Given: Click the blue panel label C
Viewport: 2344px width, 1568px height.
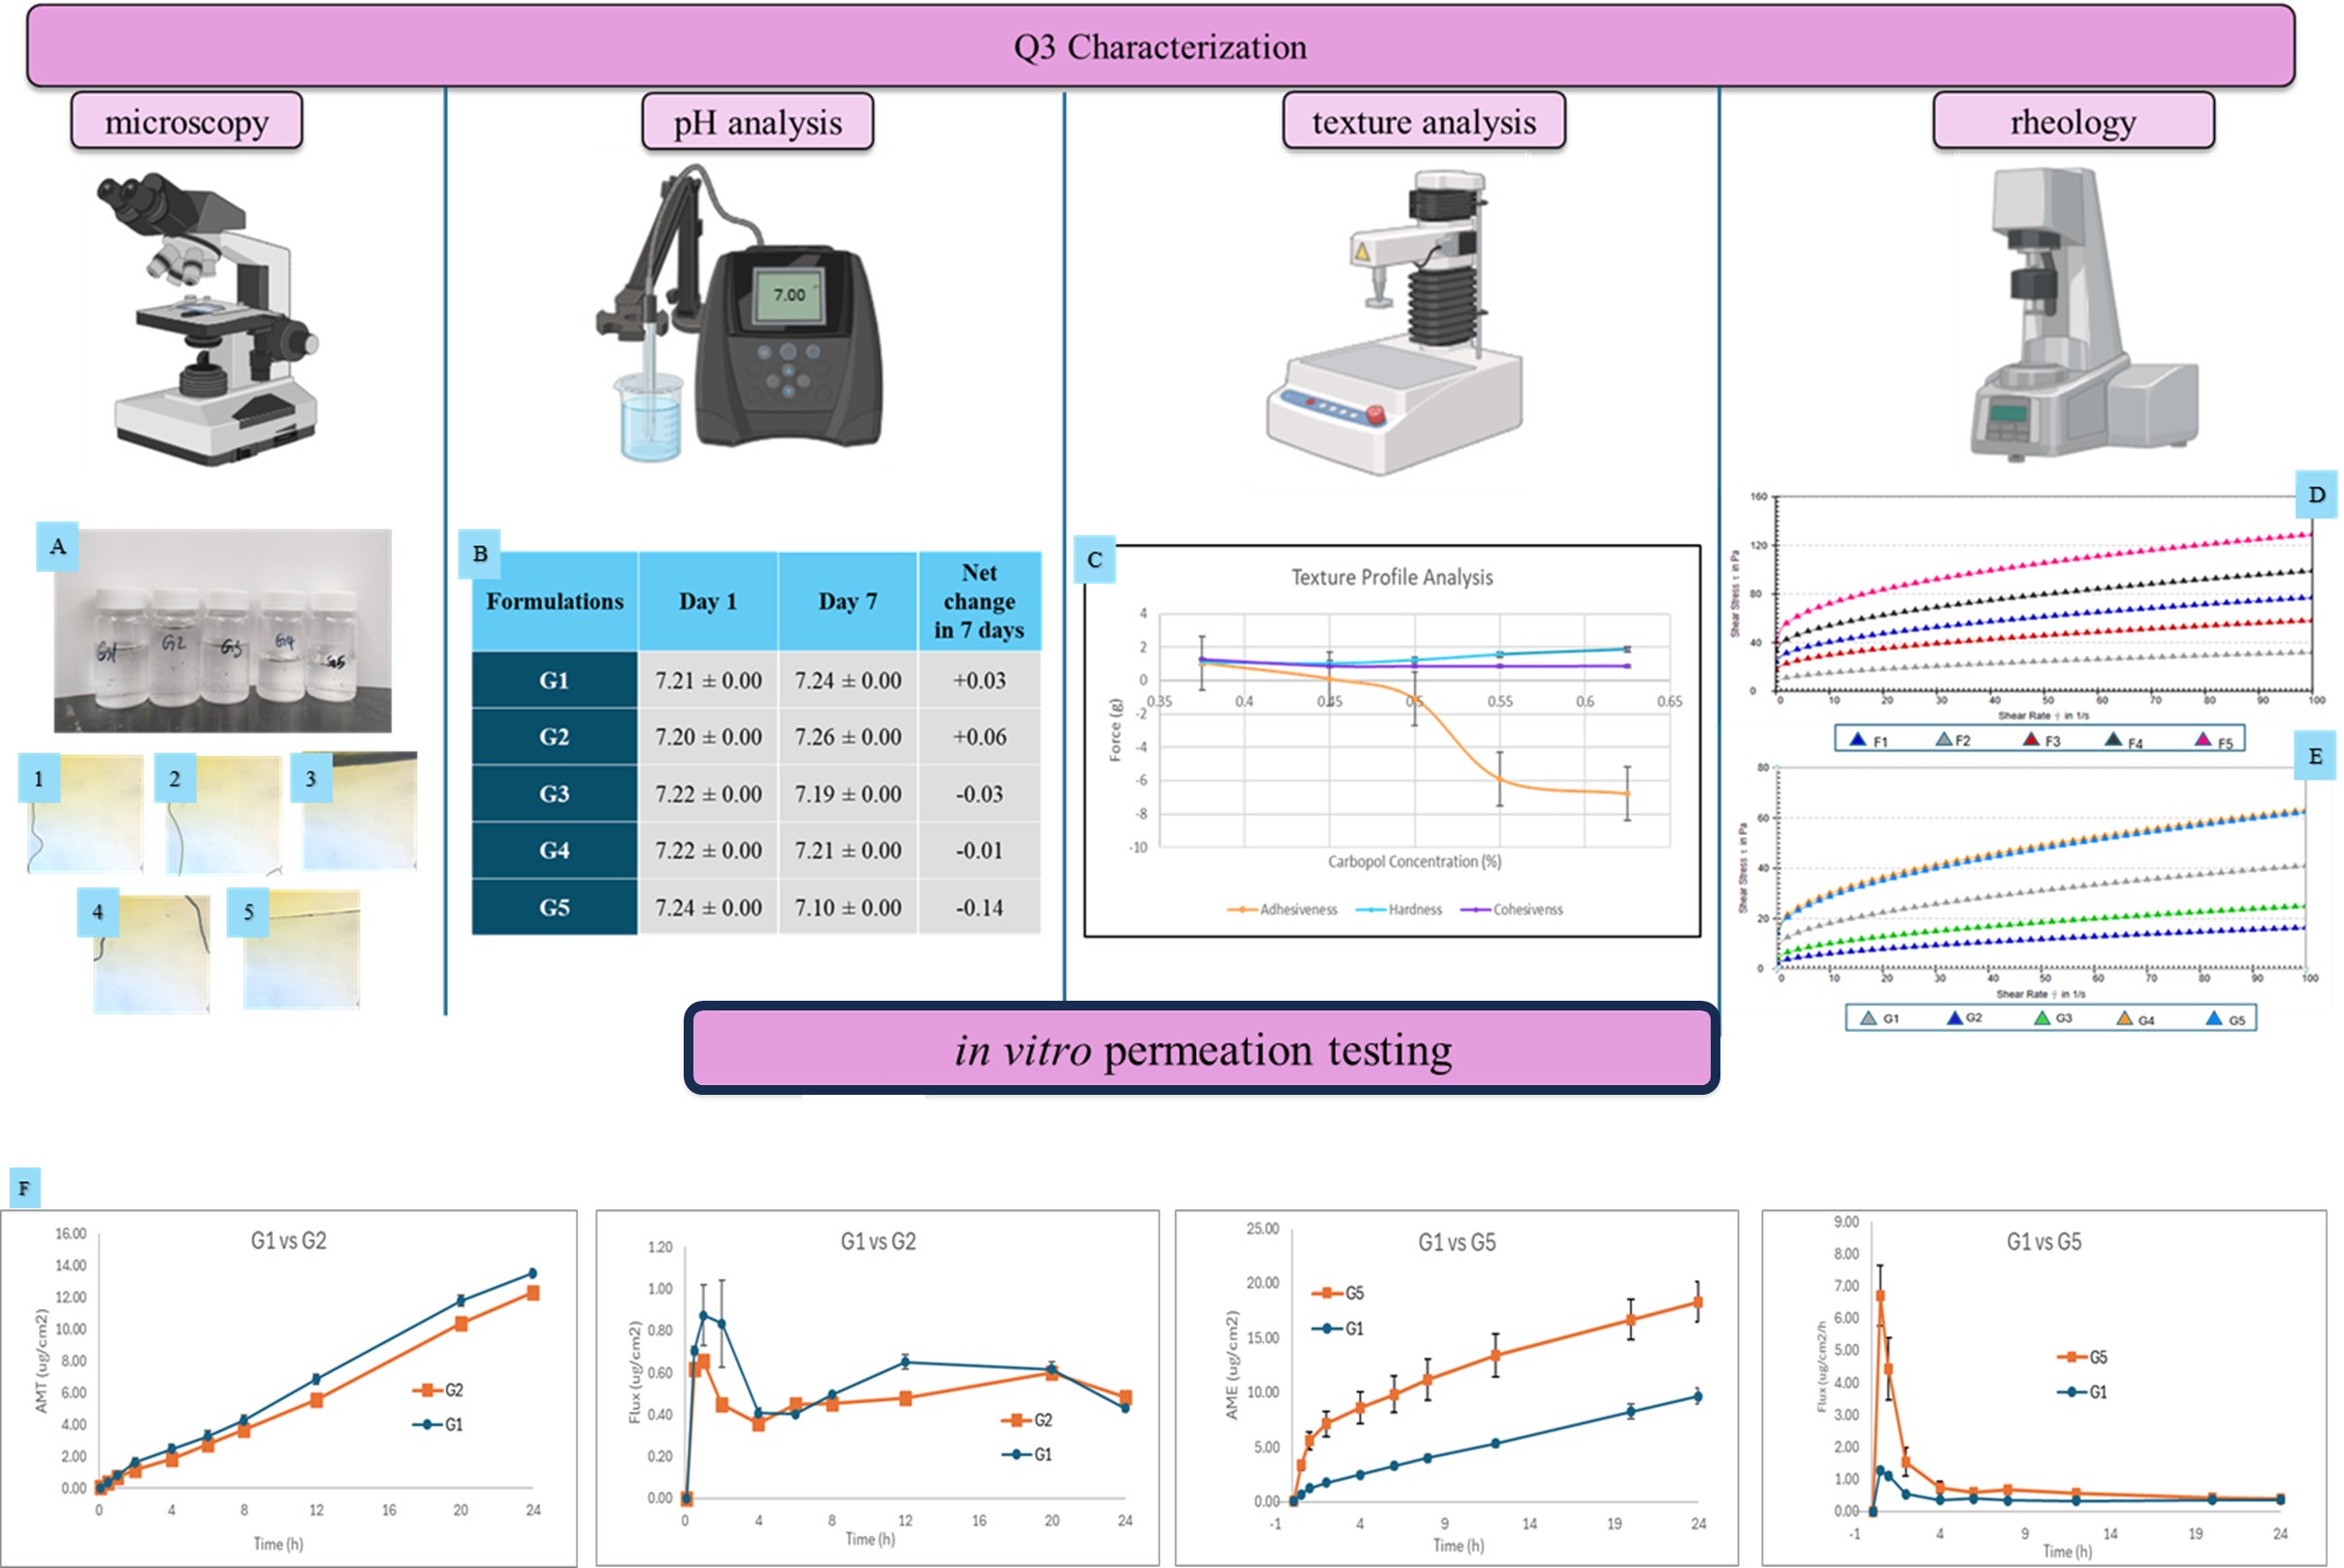Looking at the screenshot, I should click(x=1094, y=559).
